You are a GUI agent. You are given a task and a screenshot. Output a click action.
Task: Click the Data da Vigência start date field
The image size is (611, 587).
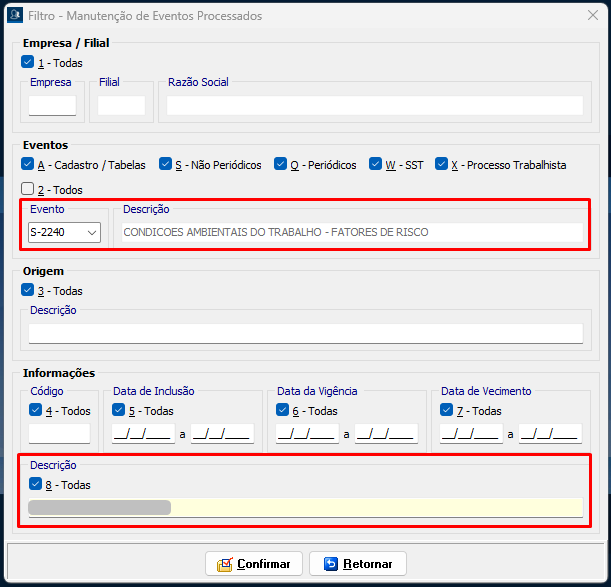click(x=306, y=434)
